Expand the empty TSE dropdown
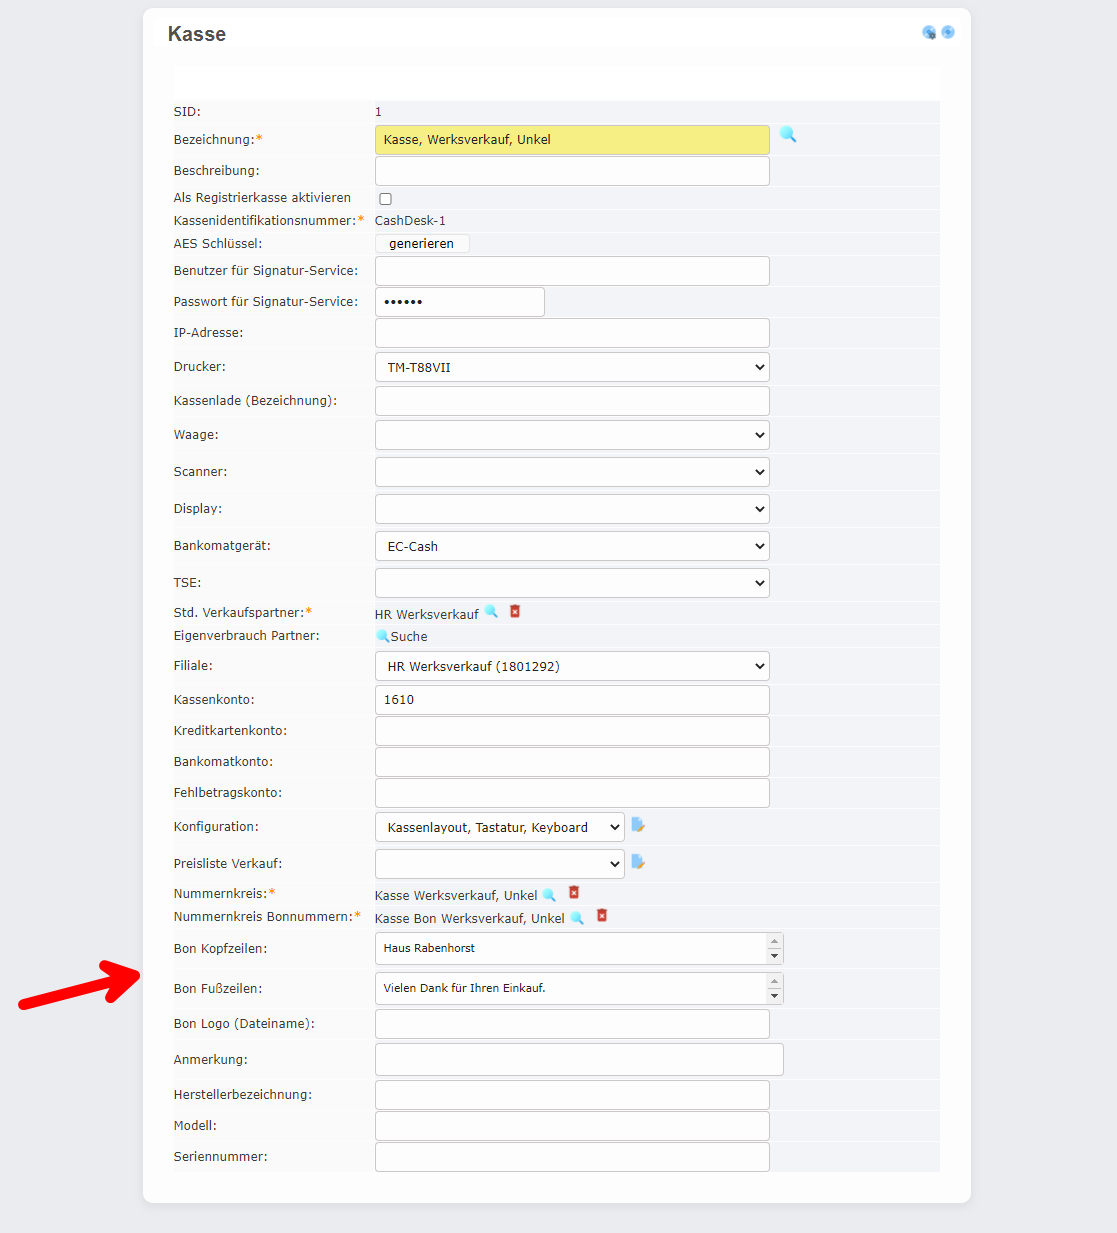Viewport: 1117px width, 1233px height. [572, 583]
